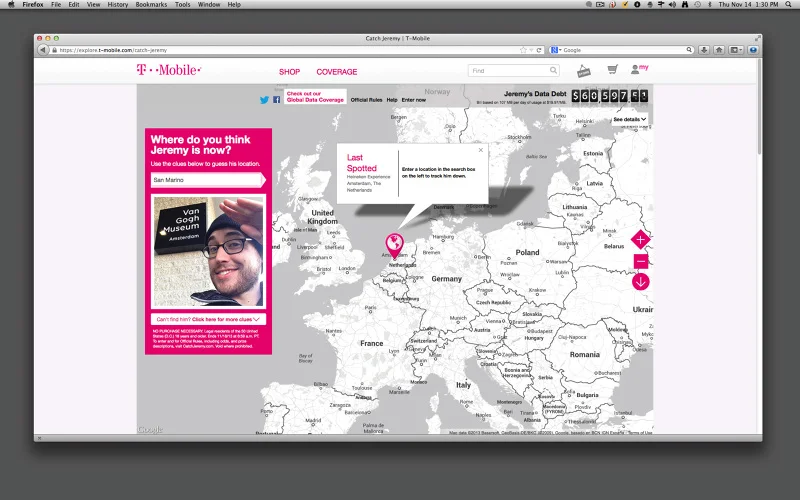Open Firefox downloads arrow icon
Image resolution: width=800 pixels, height=500 pixels.
(x=704, y=50)
